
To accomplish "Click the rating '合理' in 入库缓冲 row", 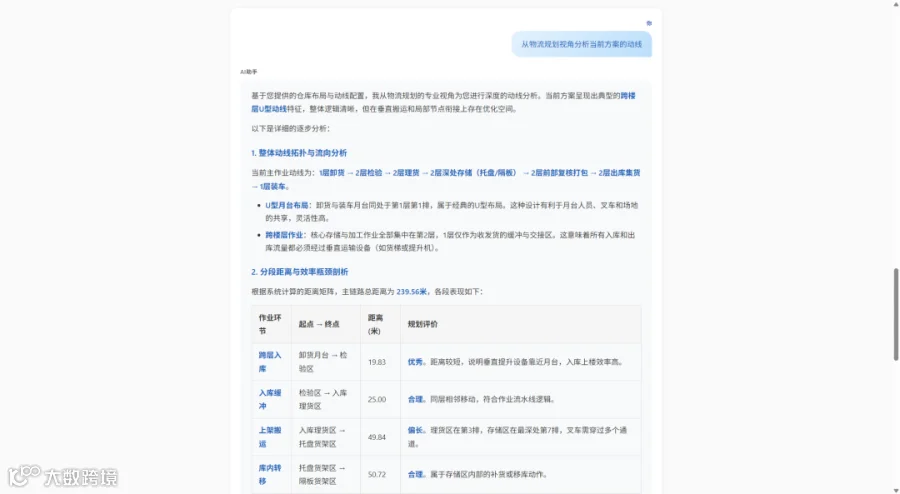I will click(416, 399).
